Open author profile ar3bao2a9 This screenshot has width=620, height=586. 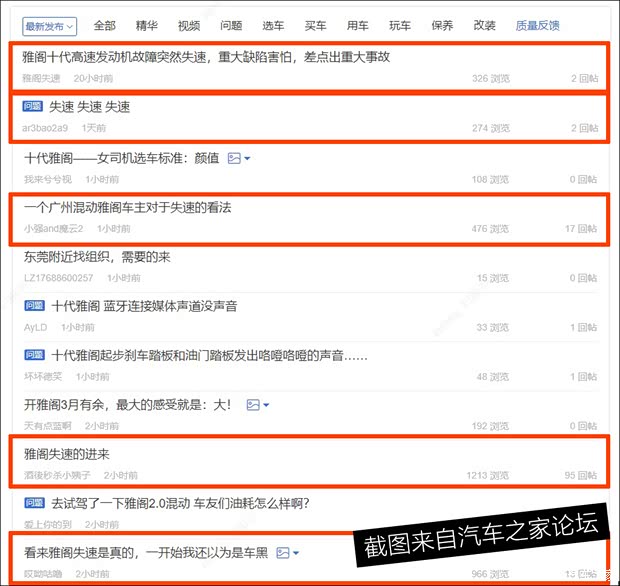[45, 128]
